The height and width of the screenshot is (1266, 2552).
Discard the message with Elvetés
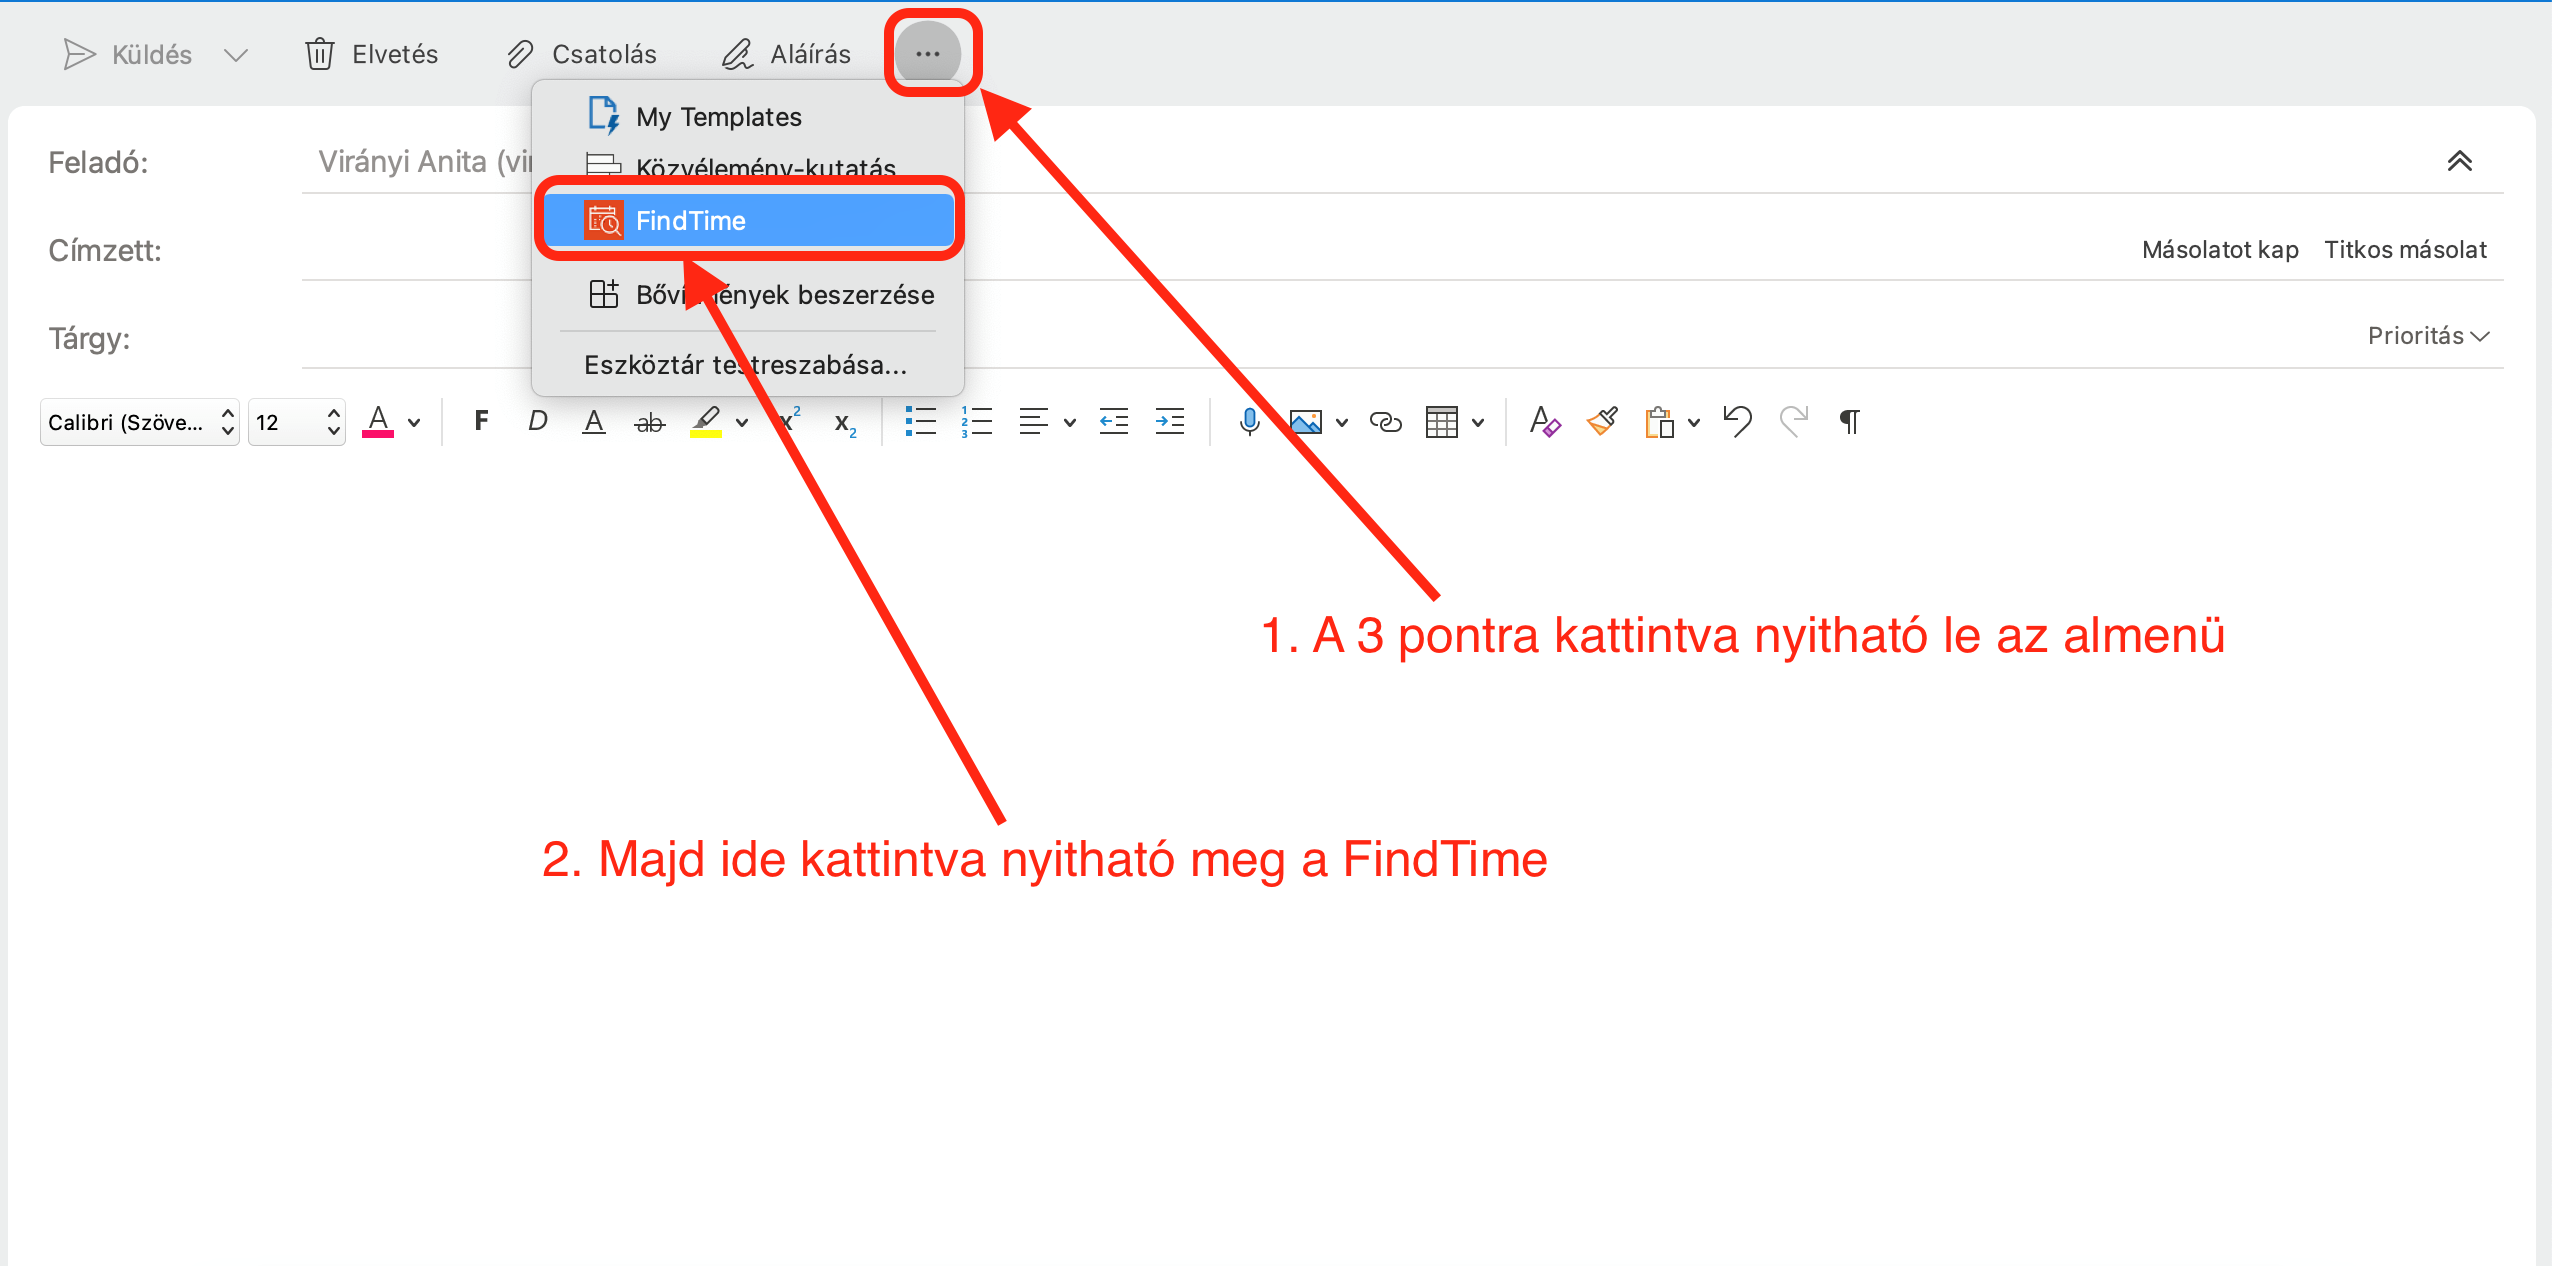(371, 54)
